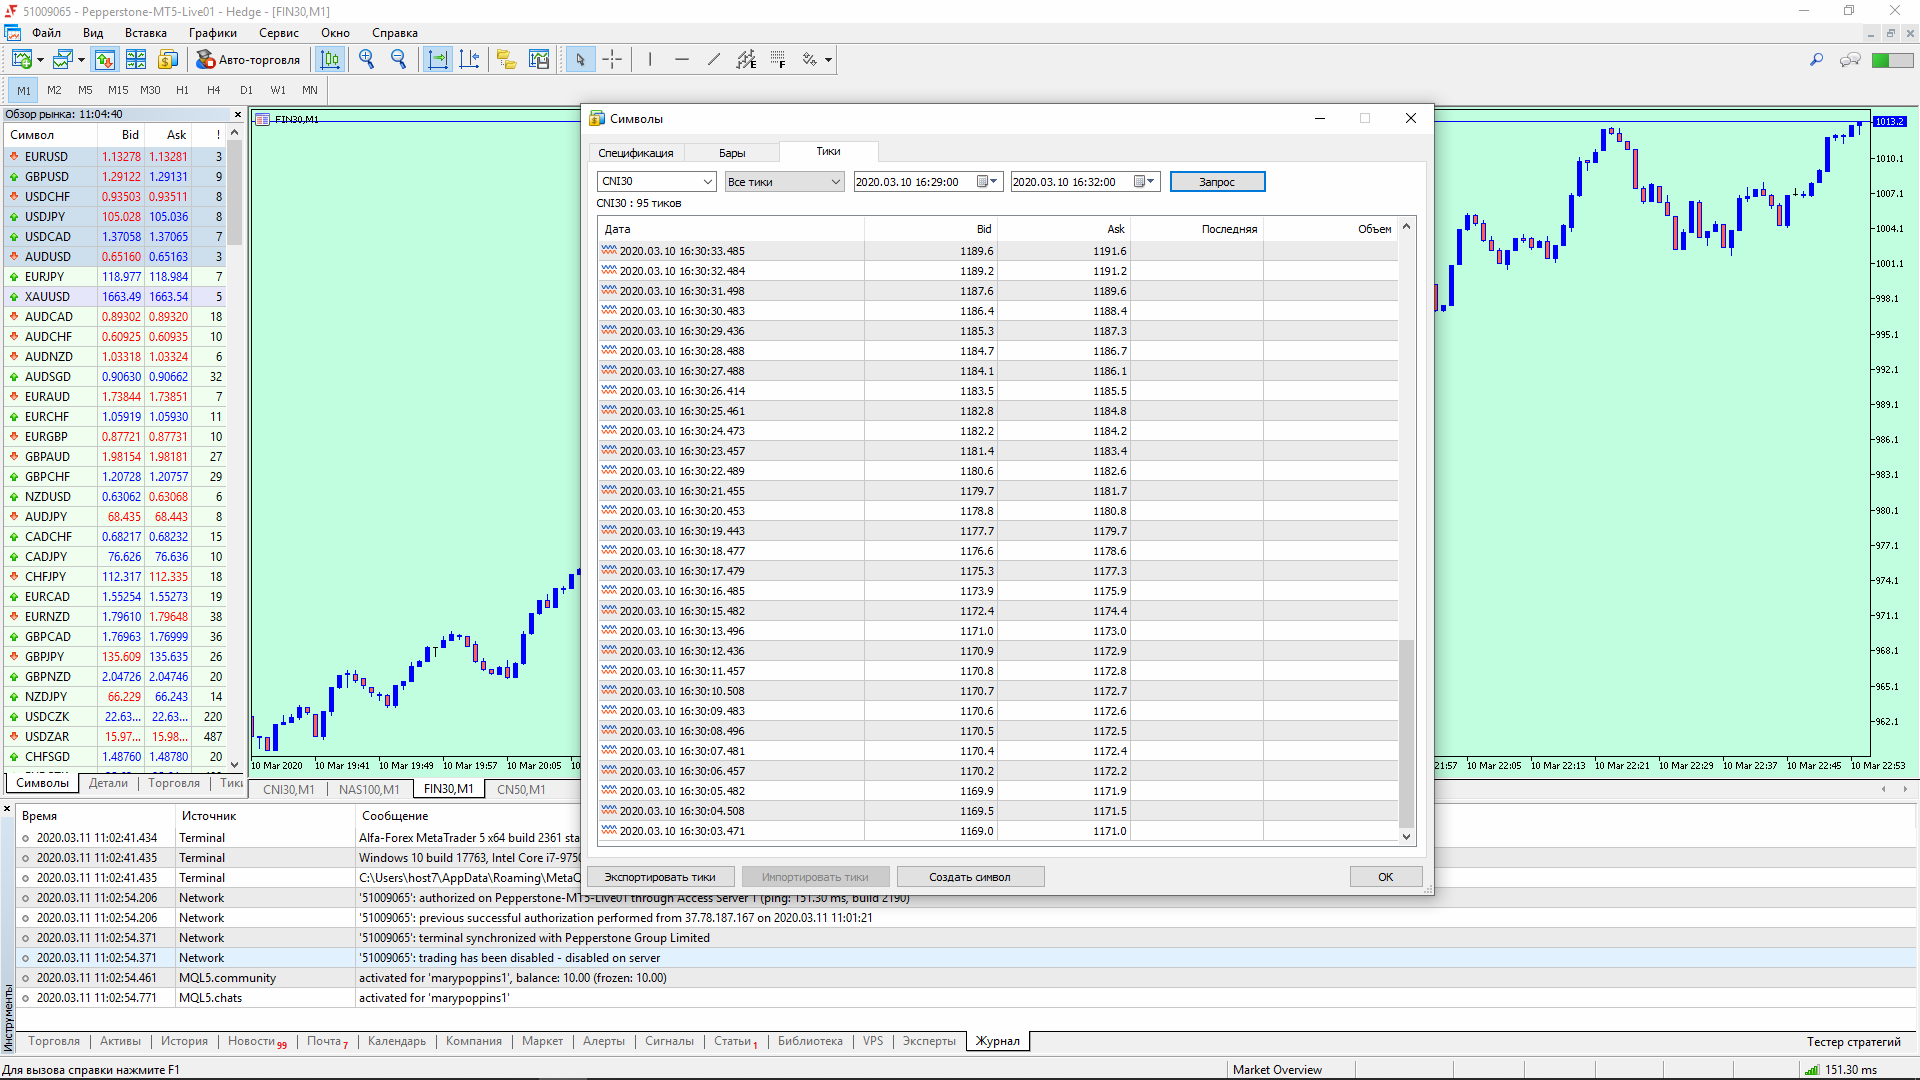Open the start date calendar dropdown
This screenshot has width=1920, height=1080.
988,181
